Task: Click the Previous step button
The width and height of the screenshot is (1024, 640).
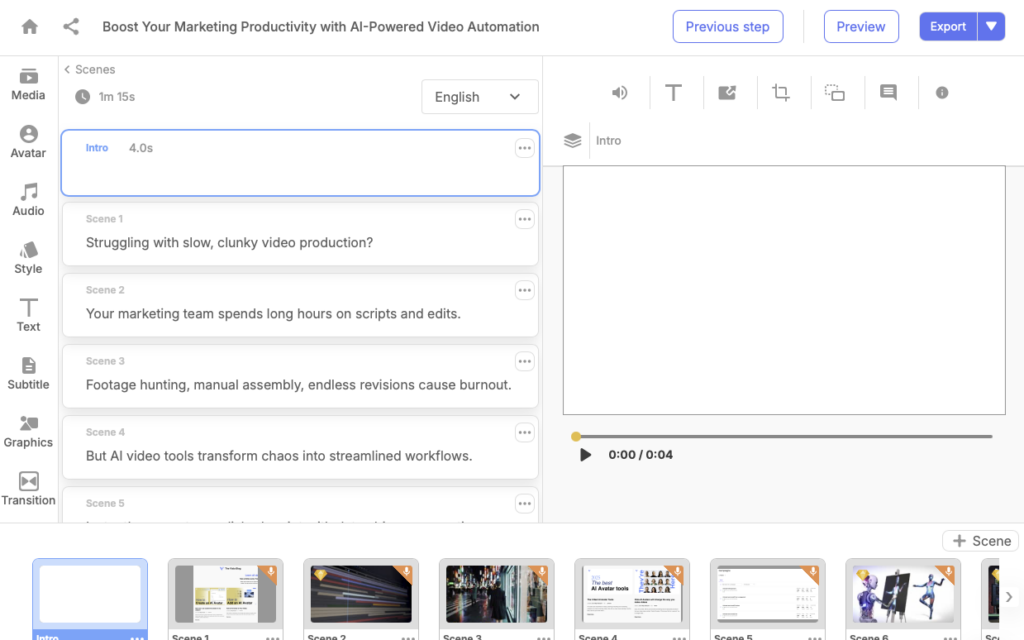Action: point(728,26)
